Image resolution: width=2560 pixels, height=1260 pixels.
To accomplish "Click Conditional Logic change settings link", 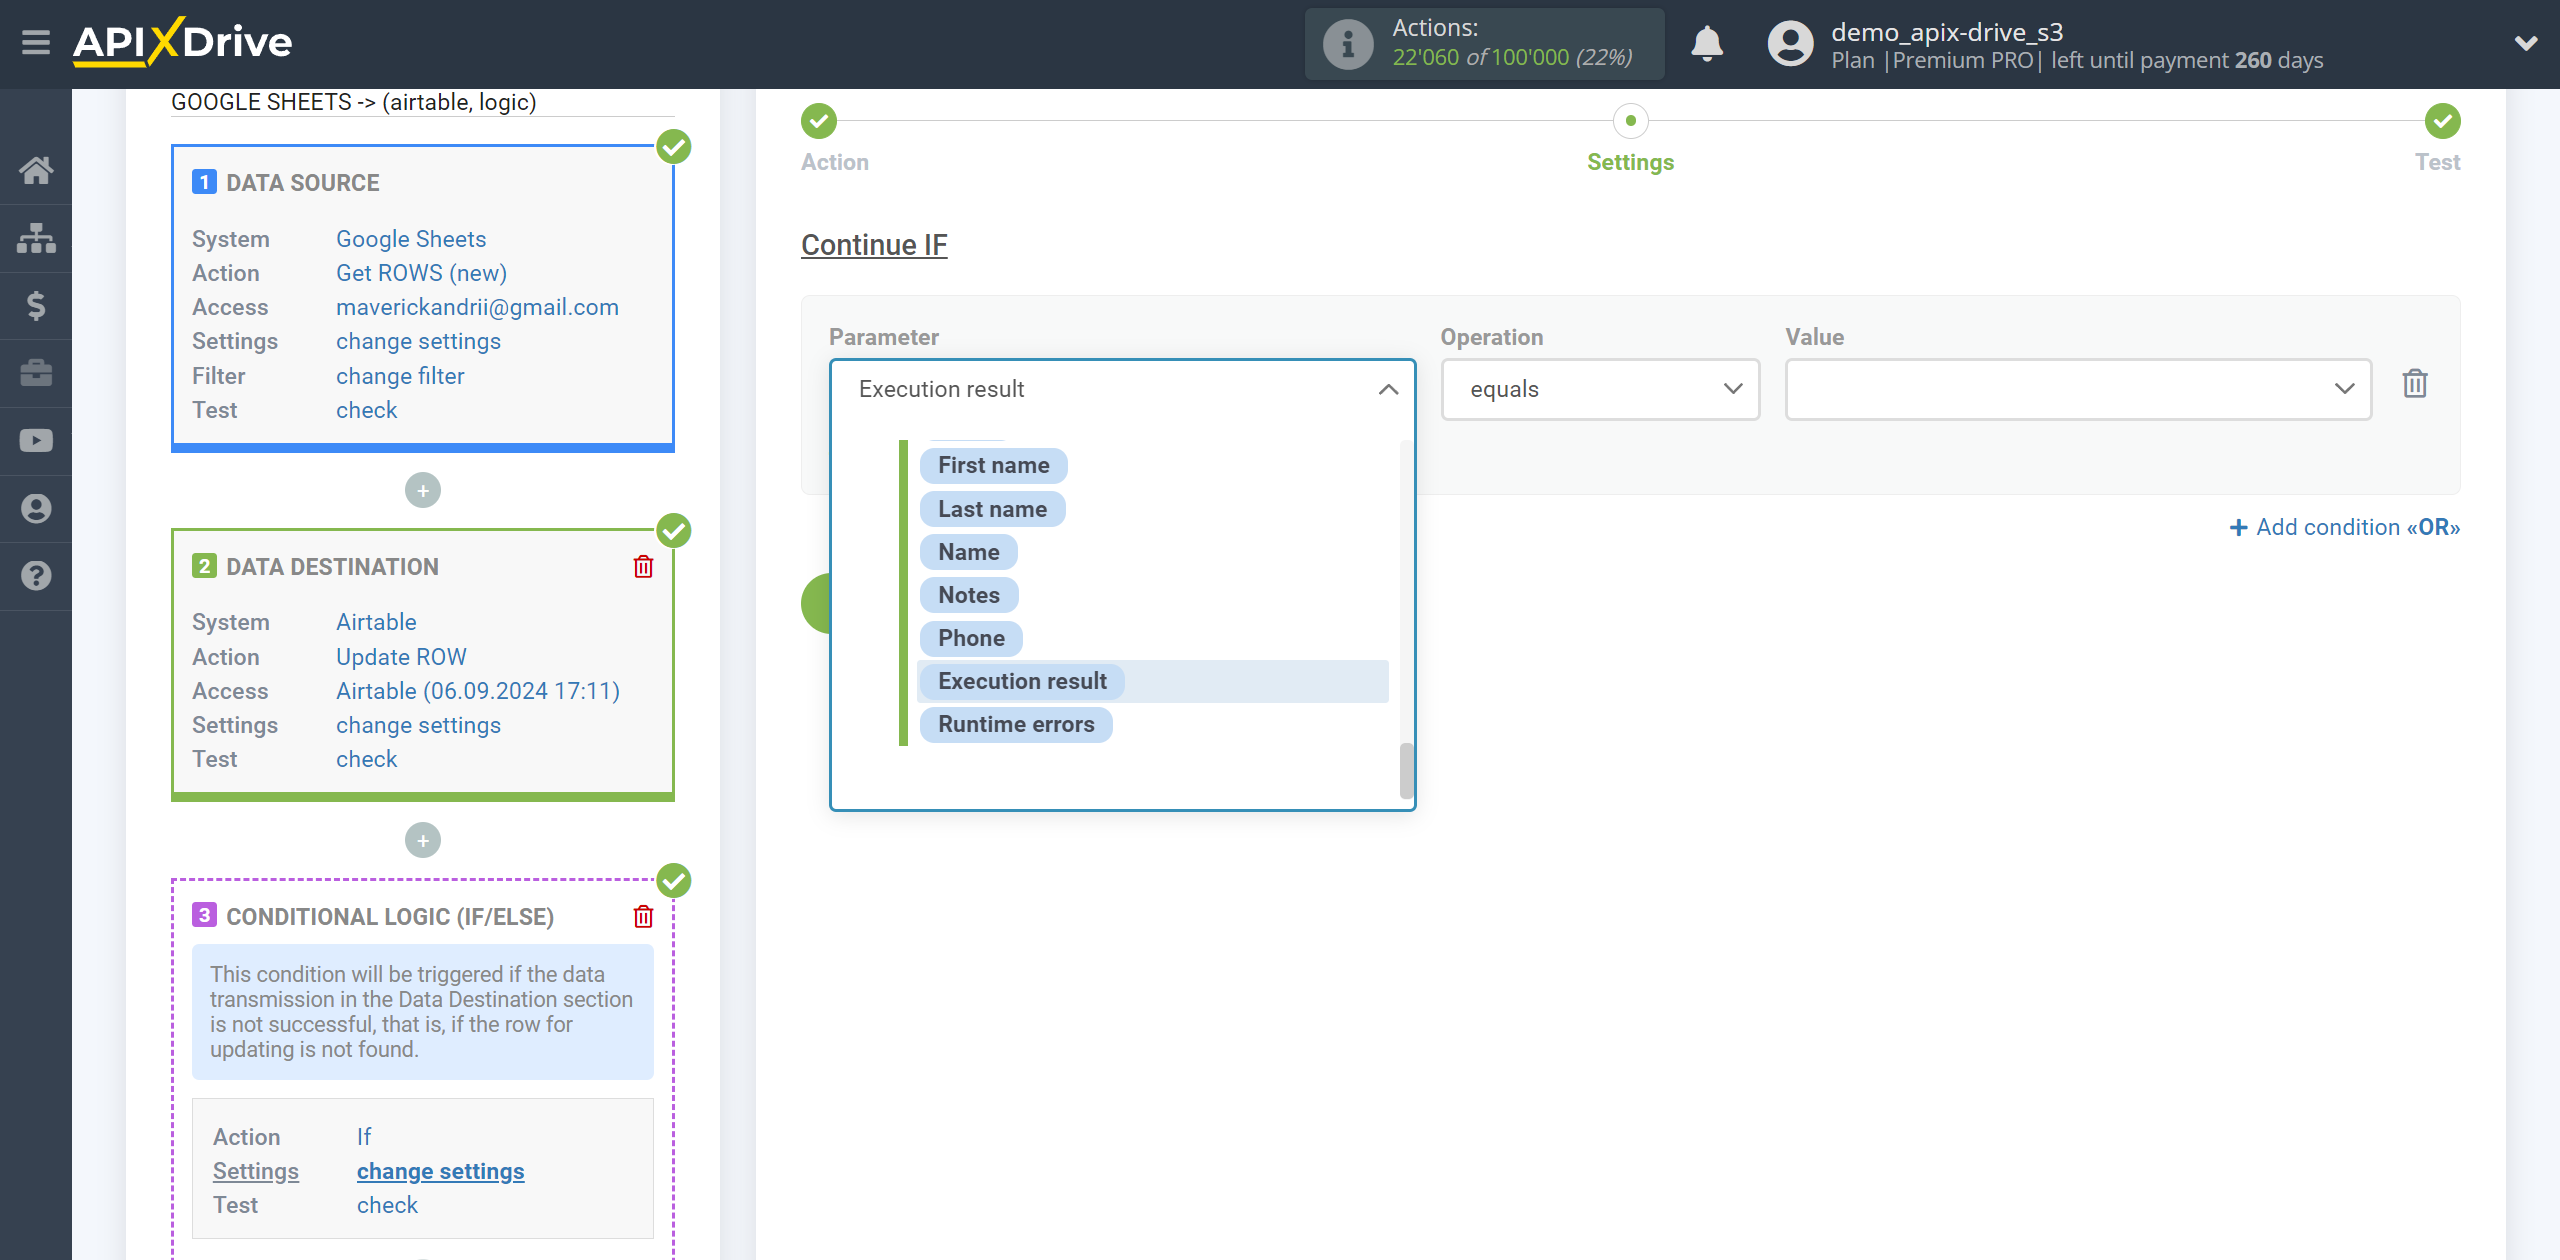I will coord(440,1171).
